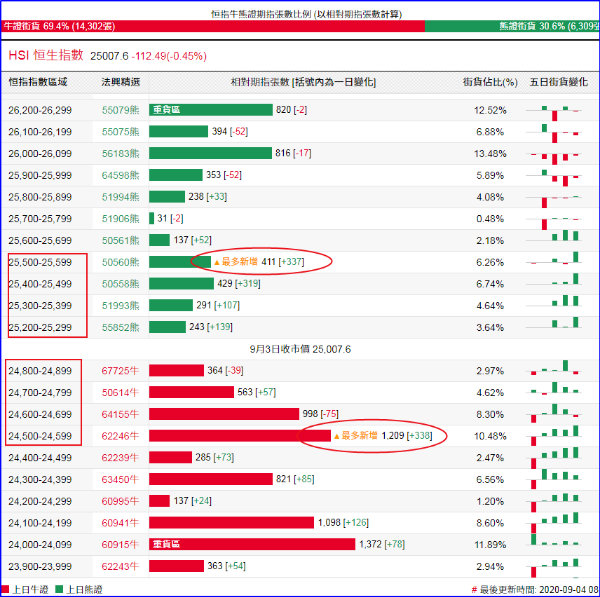600x597 pixels.
Task: Open warrant link 55075熊
Action: tap(120, 132)
